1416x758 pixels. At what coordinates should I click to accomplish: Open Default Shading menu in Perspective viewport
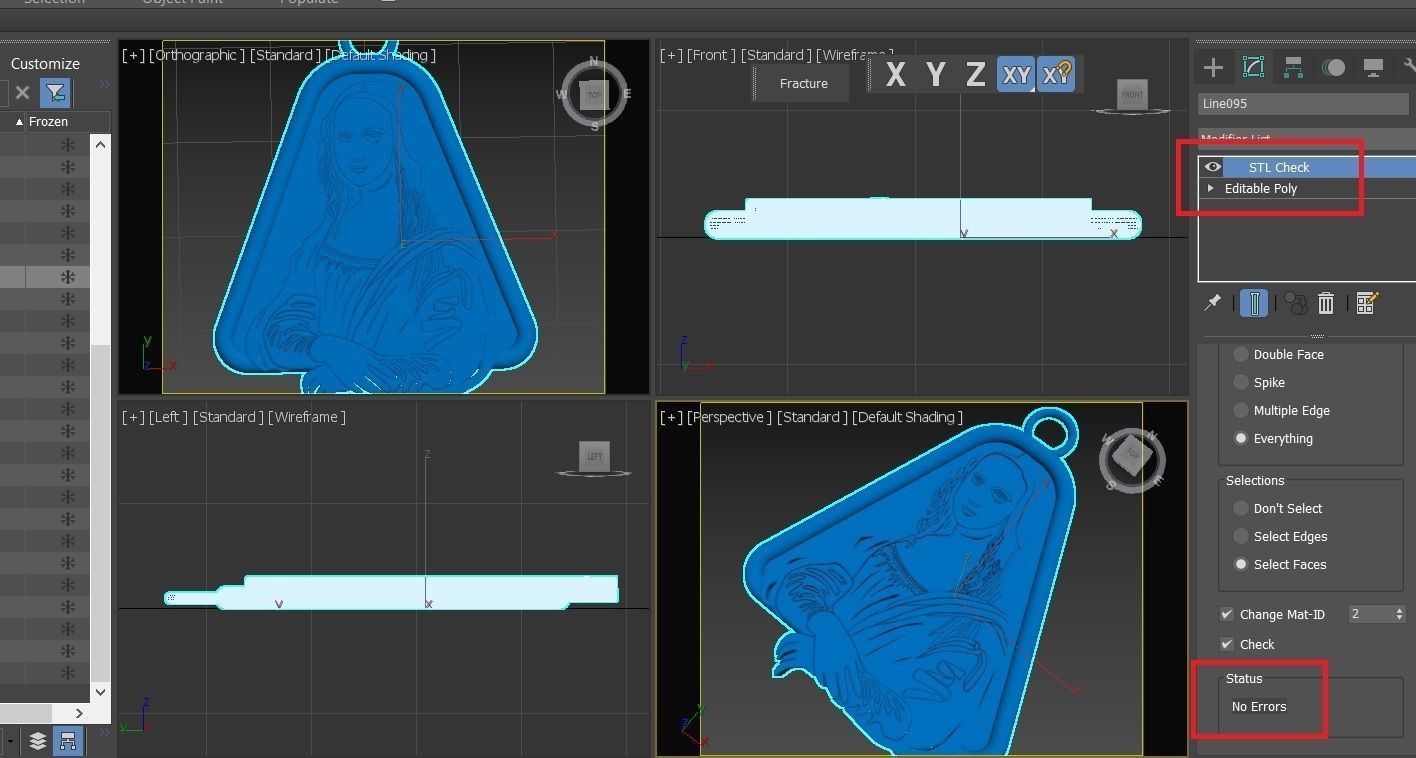click(x=908, y=417)
